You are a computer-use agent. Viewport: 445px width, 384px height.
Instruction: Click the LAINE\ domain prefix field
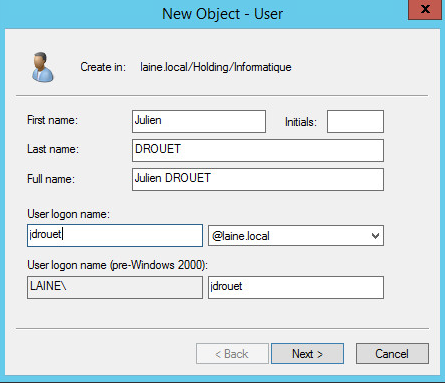[115, 287]
